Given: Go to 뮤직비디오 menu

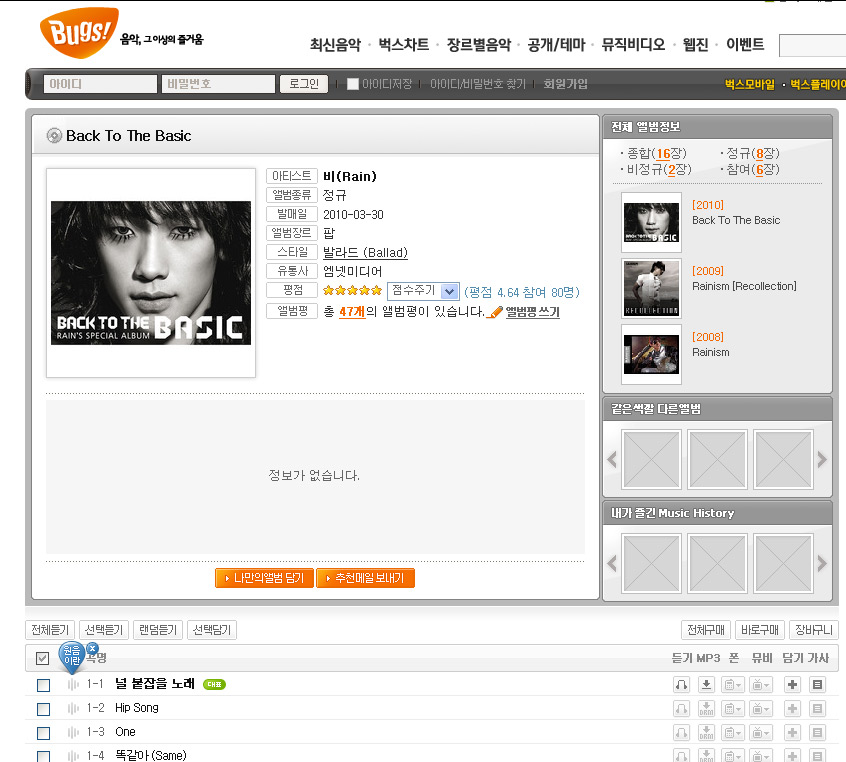Looking at the screenshot, I should pos(633,44).
